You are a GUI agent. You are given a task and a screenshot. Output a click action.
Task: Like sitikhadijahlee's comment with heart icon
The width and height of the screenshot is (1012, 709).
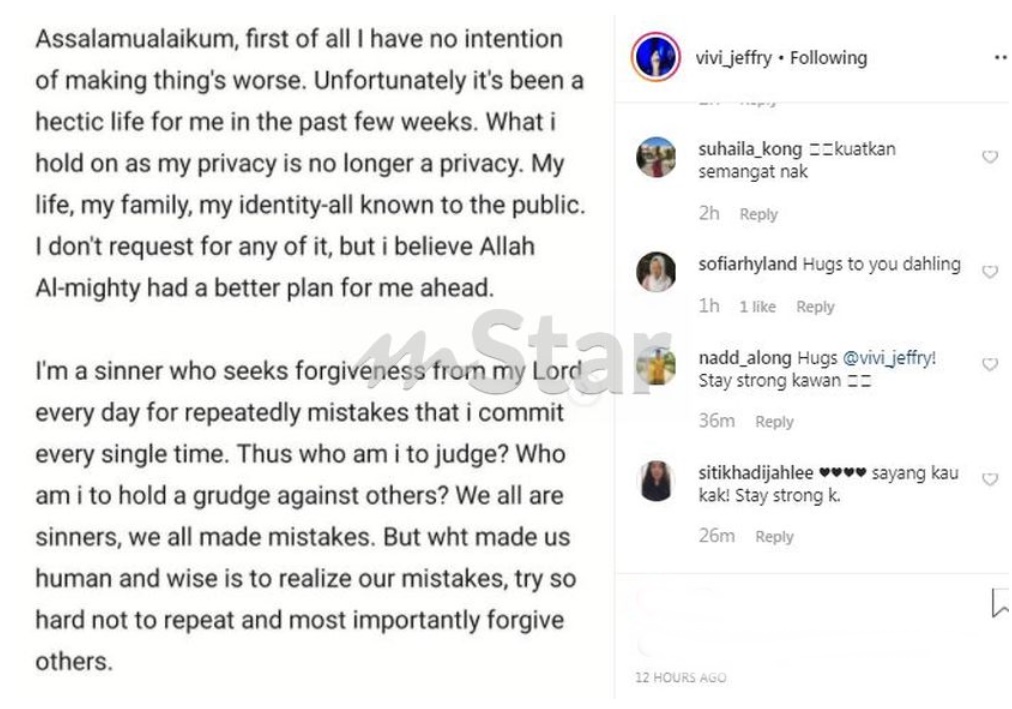point(989,479)
